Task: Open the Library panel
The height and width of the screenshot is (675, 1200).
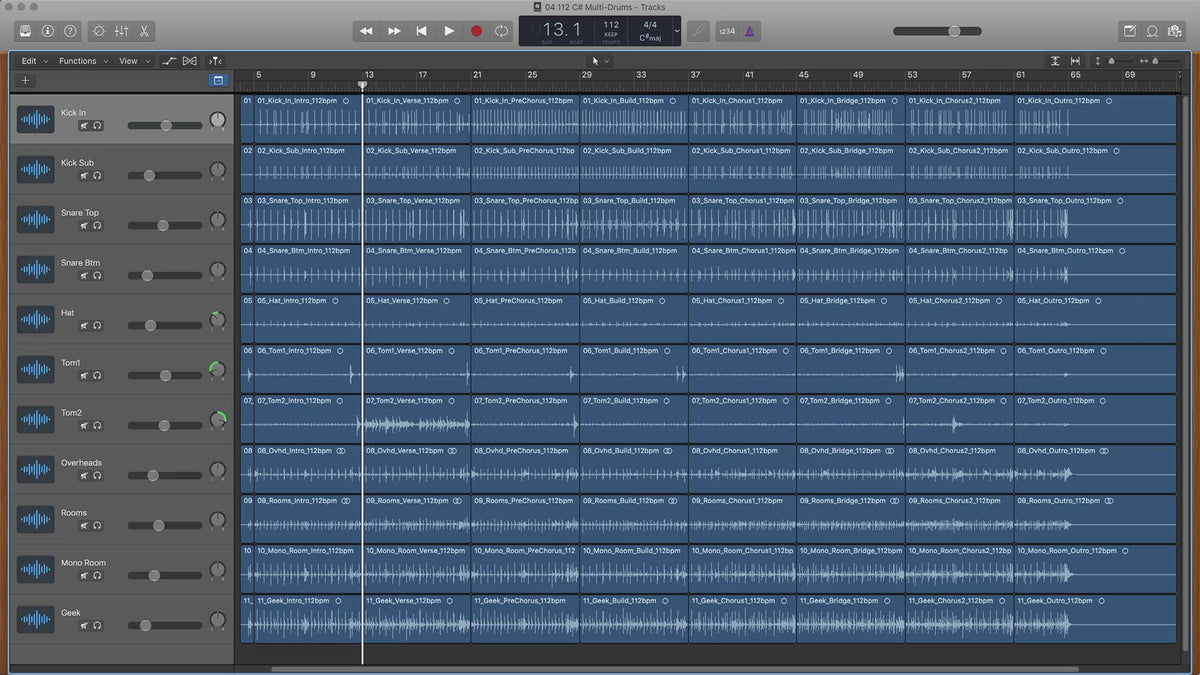Action: tap(24, 31)
